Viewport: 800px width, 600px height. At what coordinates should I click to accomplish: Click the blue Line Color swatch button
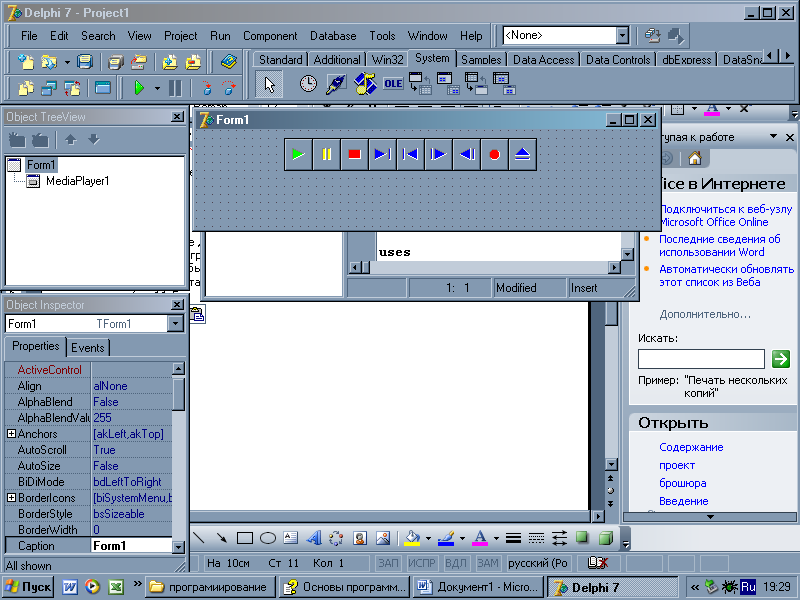(446, 538)
